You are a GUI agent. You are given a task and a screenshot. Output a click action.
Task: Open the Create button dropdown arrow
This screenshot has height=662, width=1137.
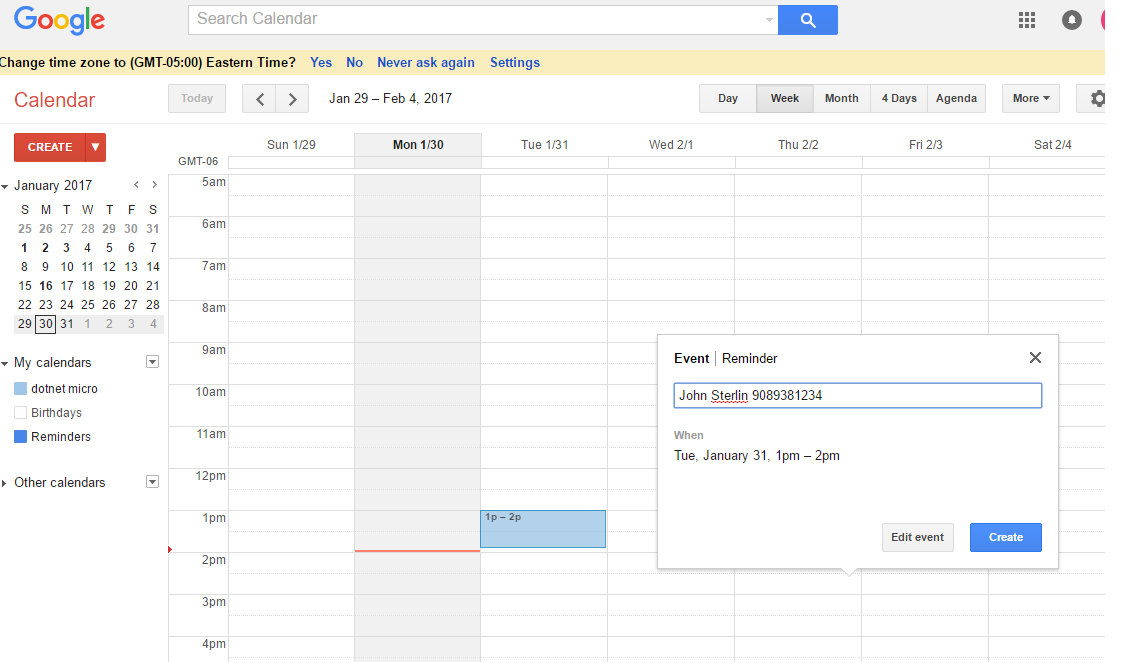[x=96, y=147]
